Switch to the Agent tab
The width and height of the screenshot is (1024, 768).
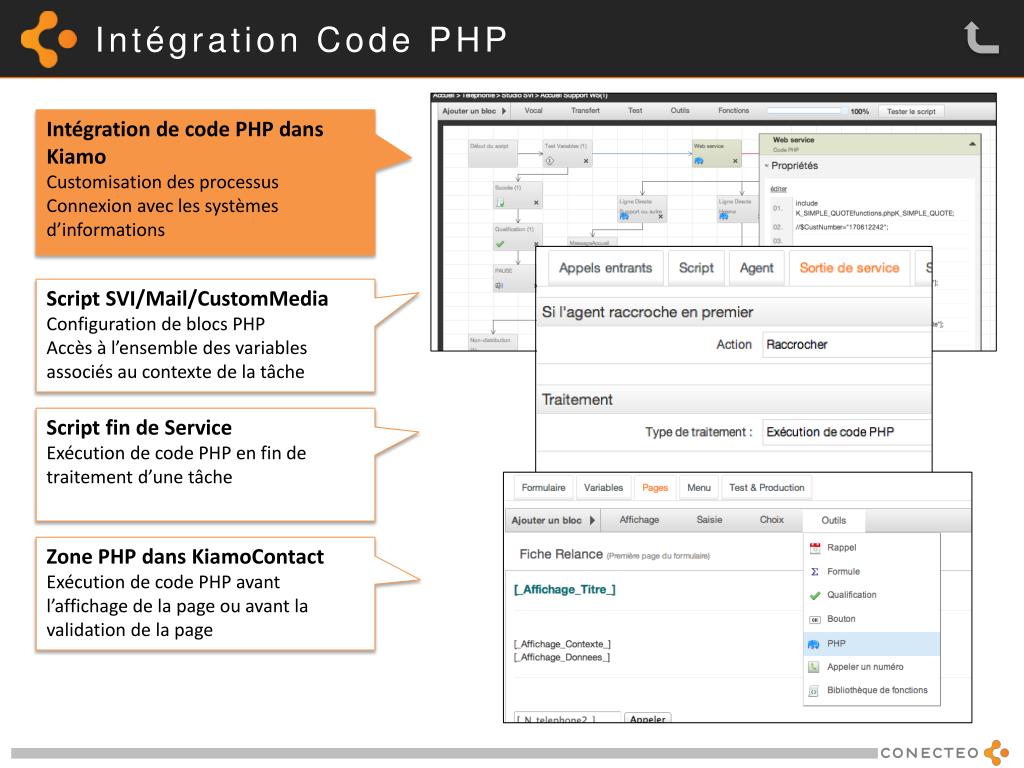coord(756,268)
